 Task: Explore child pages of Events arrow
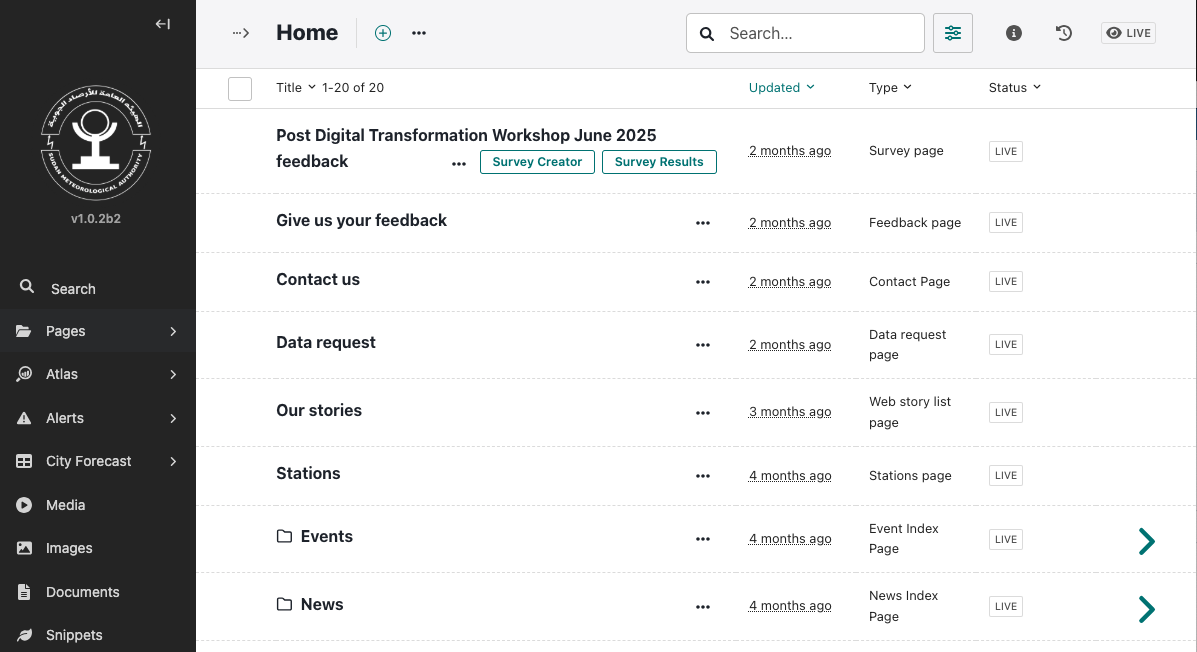click(1147, 541)
